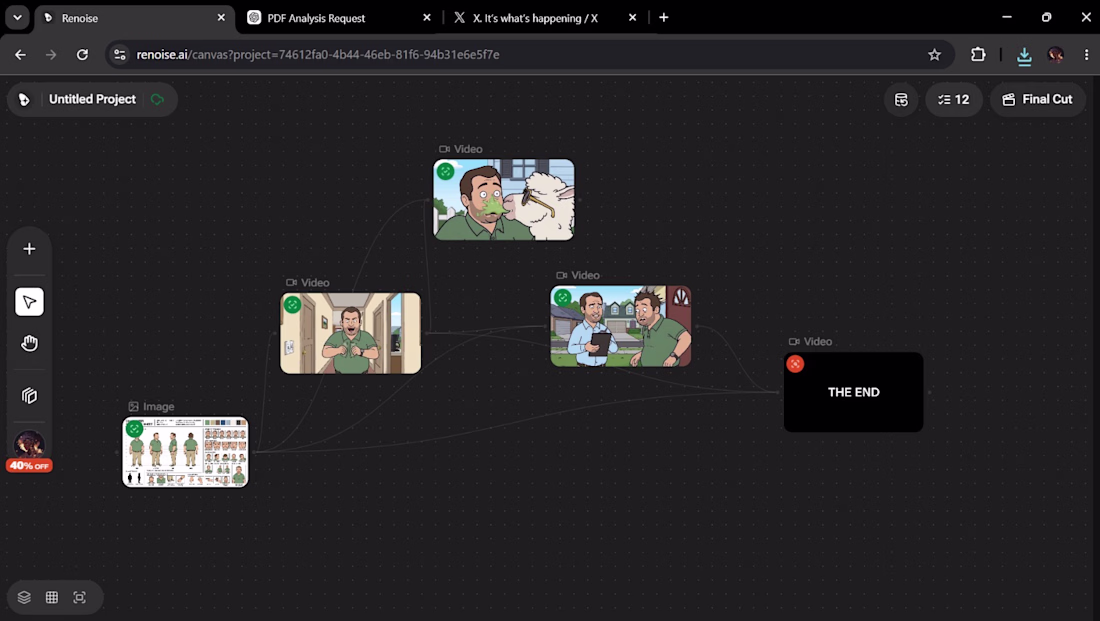Select the video thumbnail of man in hallway
Image resolution: width=1100 pixels, height=621 pixels.
point(351,333)
